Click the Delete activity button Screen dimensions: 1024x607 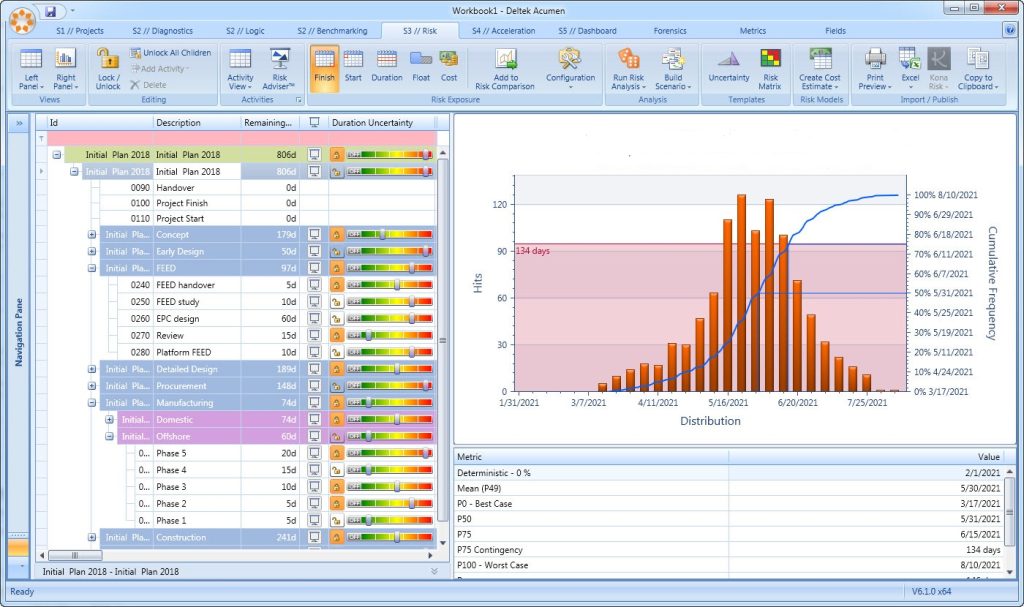point(148,85)
